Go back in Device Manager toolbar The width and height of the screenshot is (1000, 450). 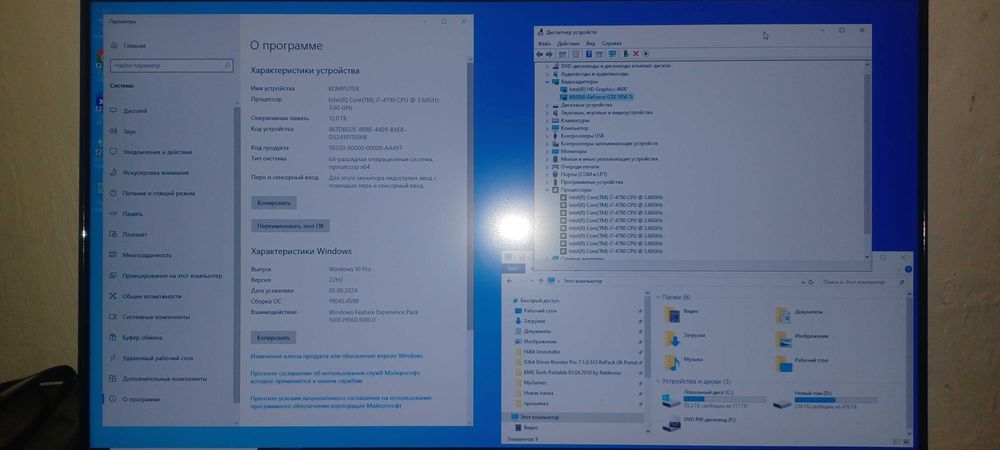tap(540, 54)
